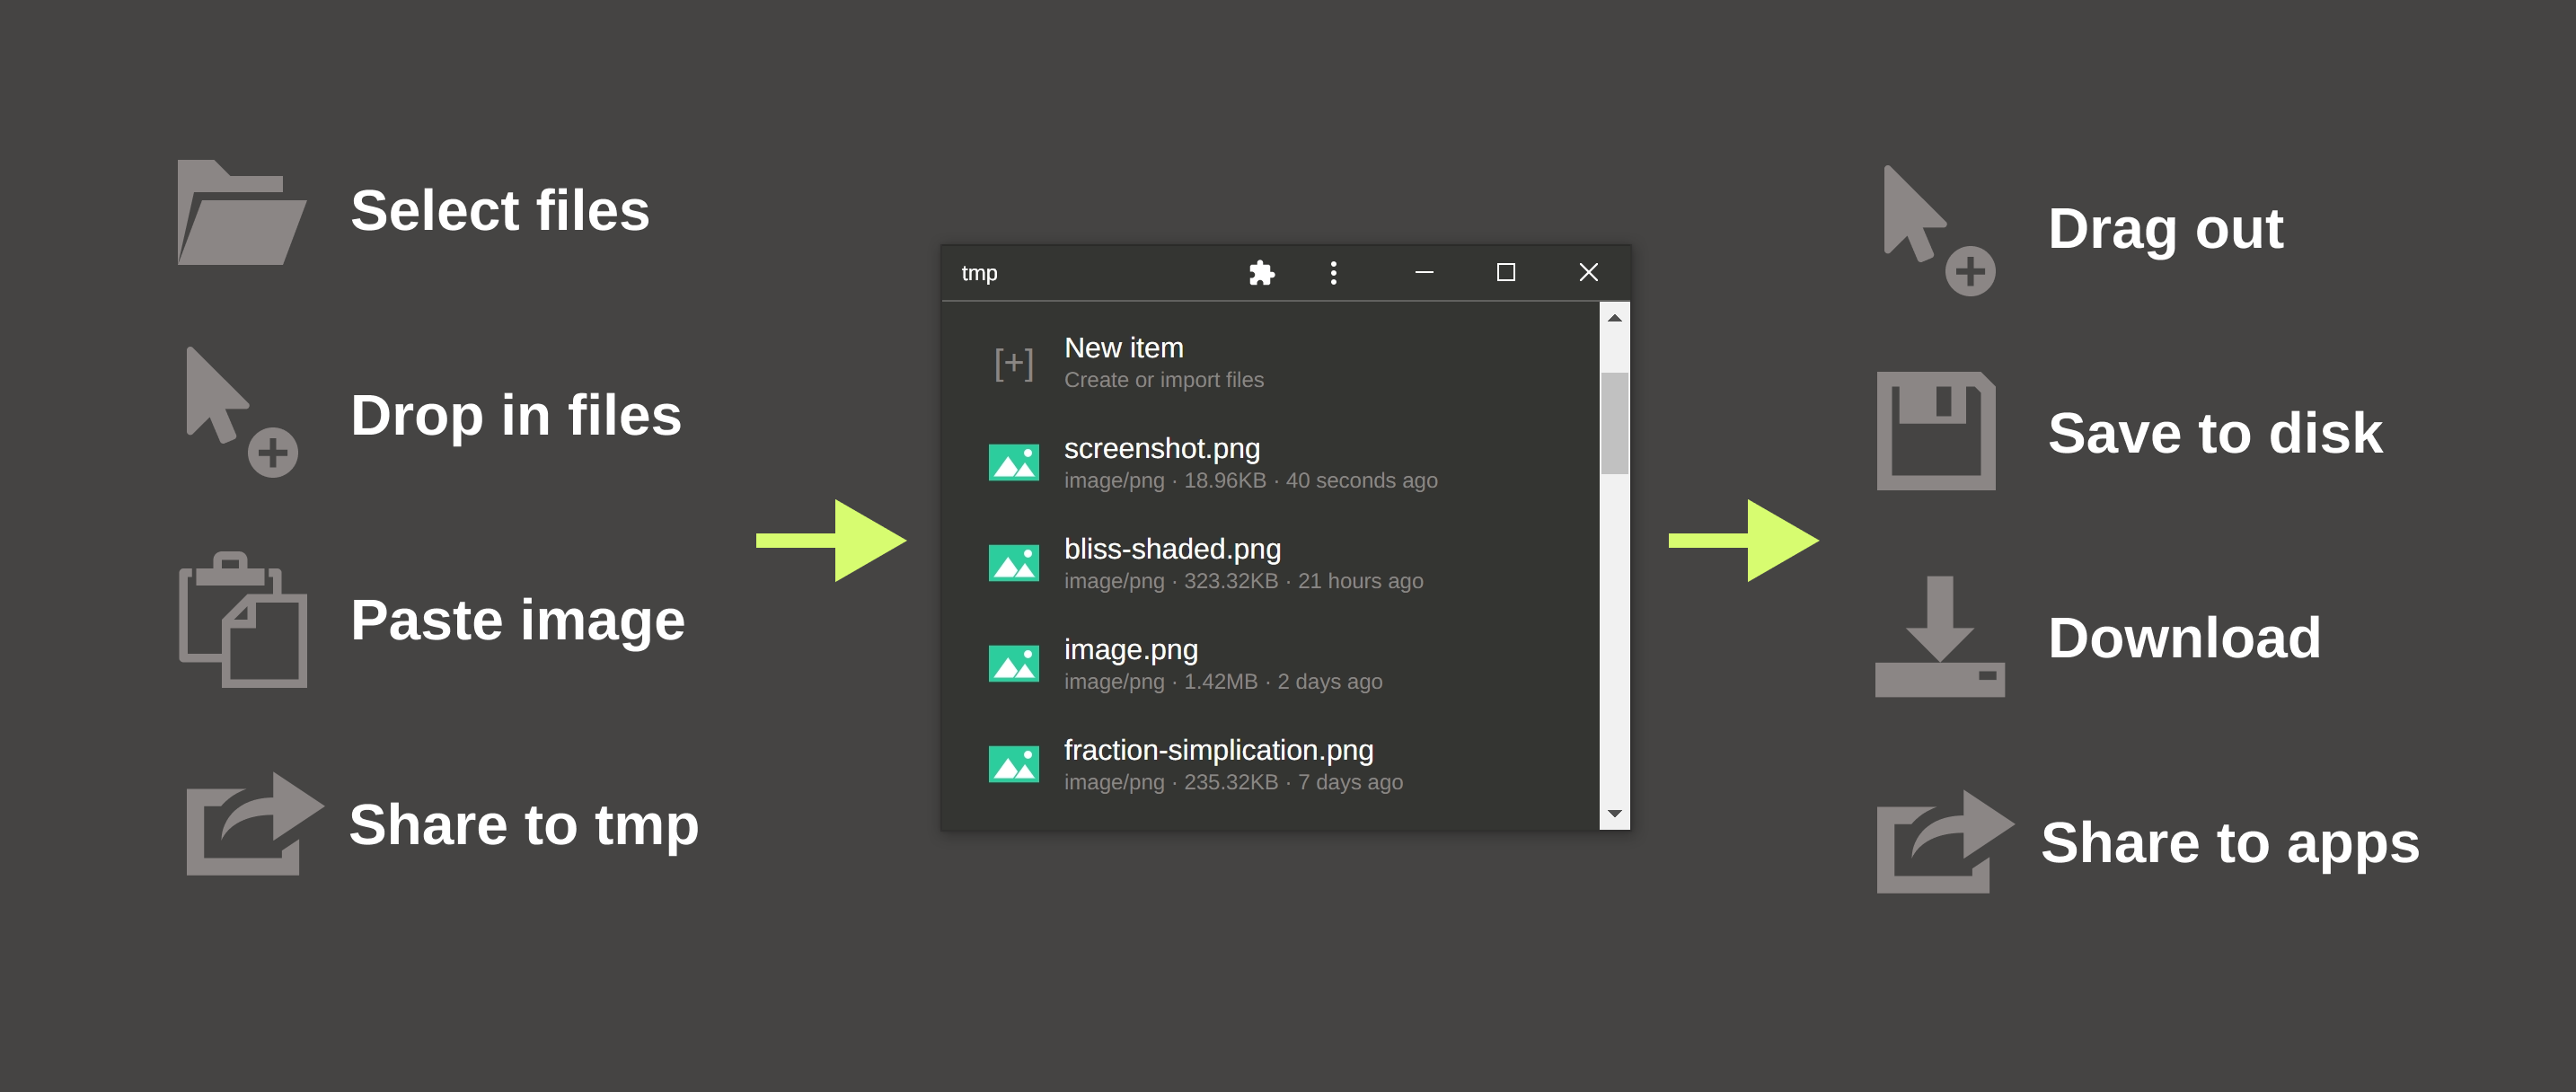Select the bliss-shaded.png file entry
2576x1092 pixels.
point(1172,550)
